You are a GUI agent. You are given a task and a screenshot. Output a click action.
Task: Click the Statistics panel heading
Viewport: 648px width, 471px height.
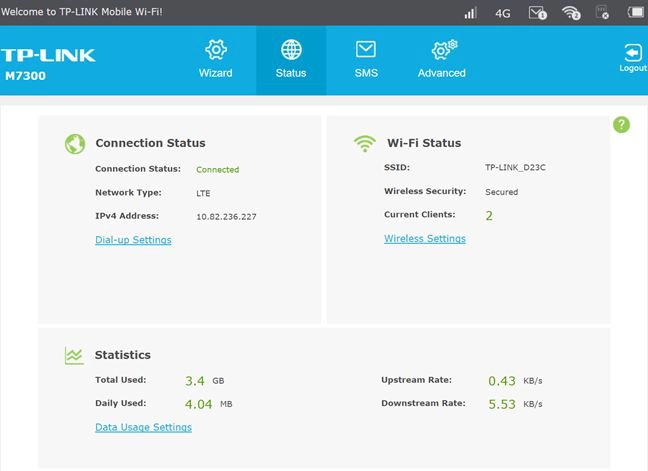click(x=123, y=355)
